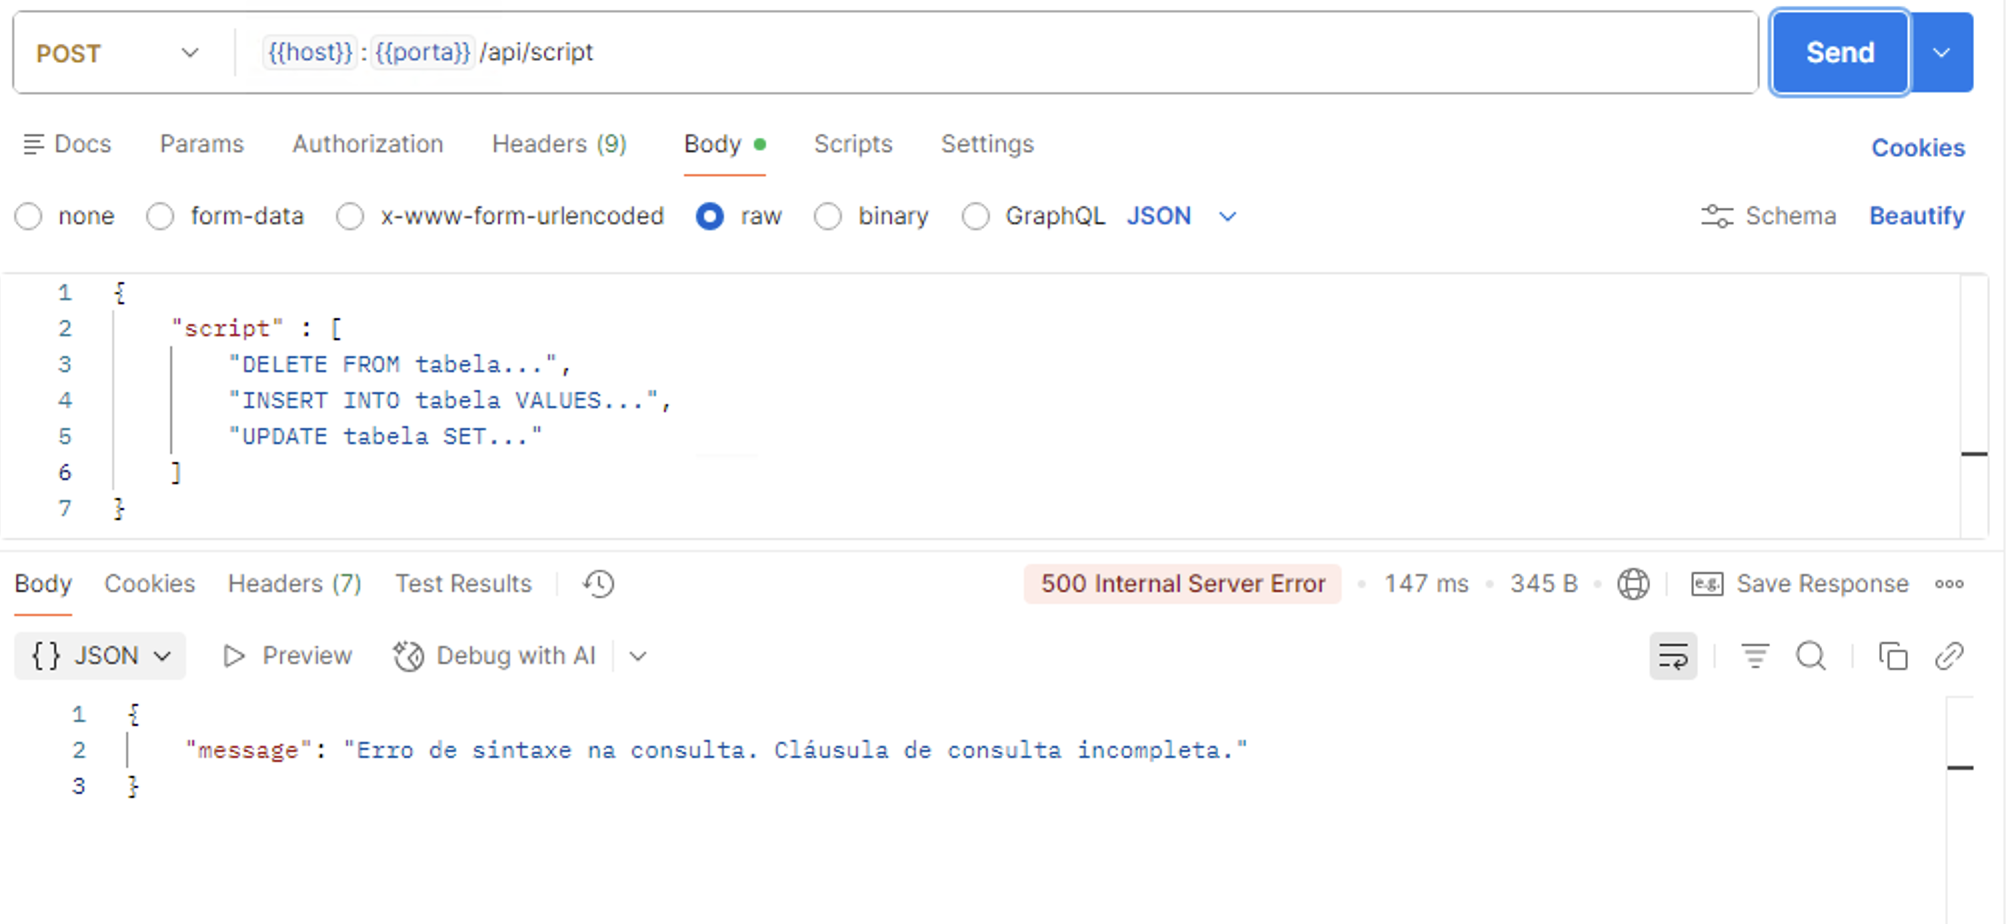The width and height of the screenshot is (2008, 924).
Task: Open the JSON response format dropdown
Action: [100, 656]
